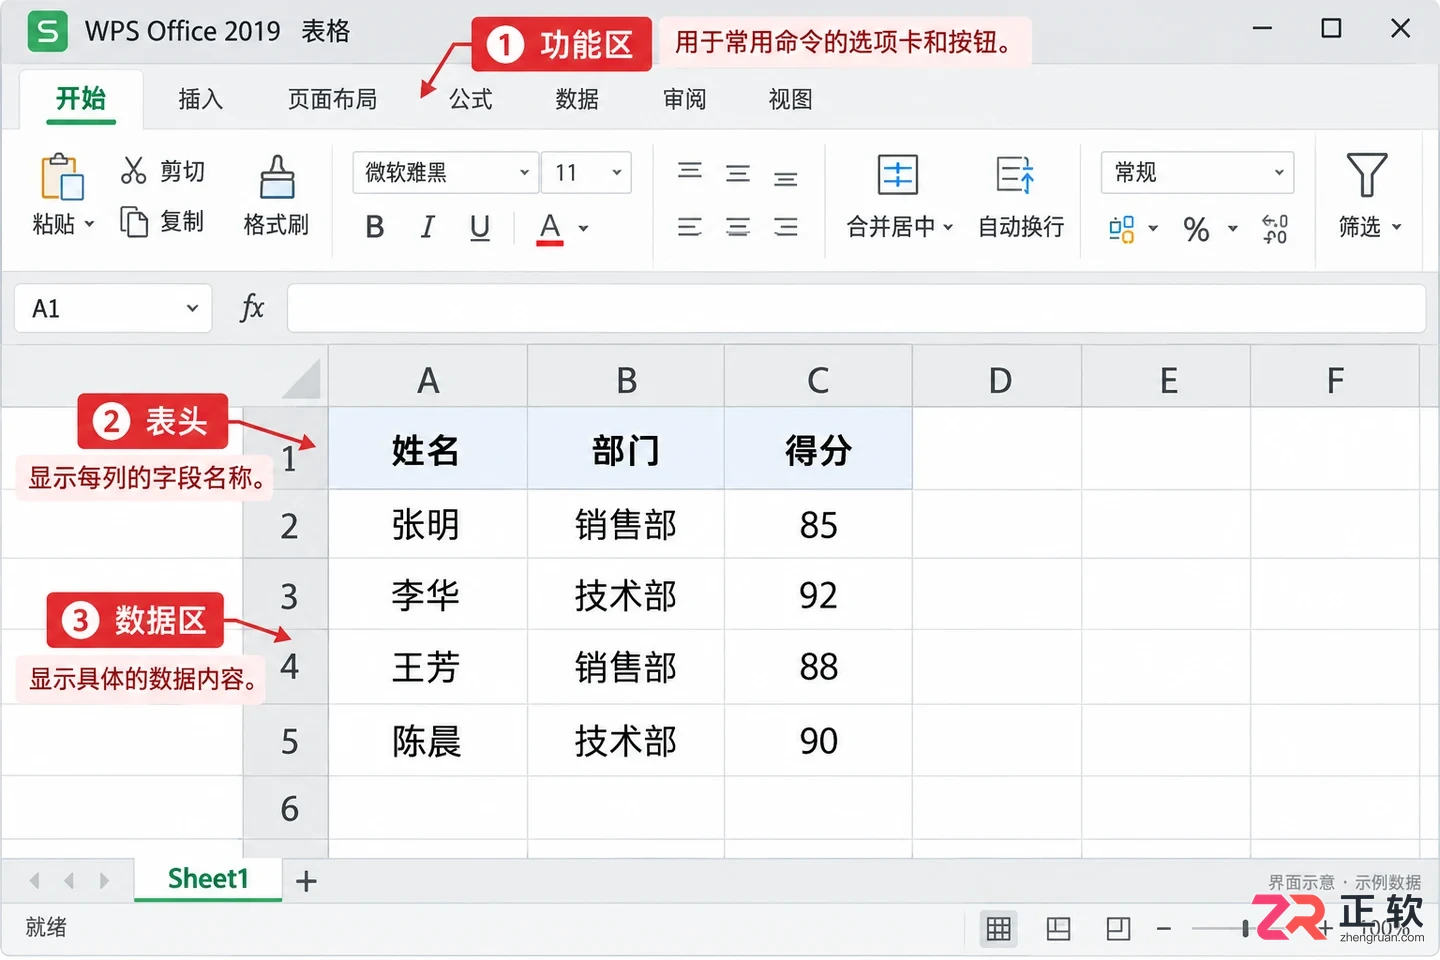Click the Merge and Center (合并居中) icon
Viewport: 1440px width, 960px height.
click(897, 175)
